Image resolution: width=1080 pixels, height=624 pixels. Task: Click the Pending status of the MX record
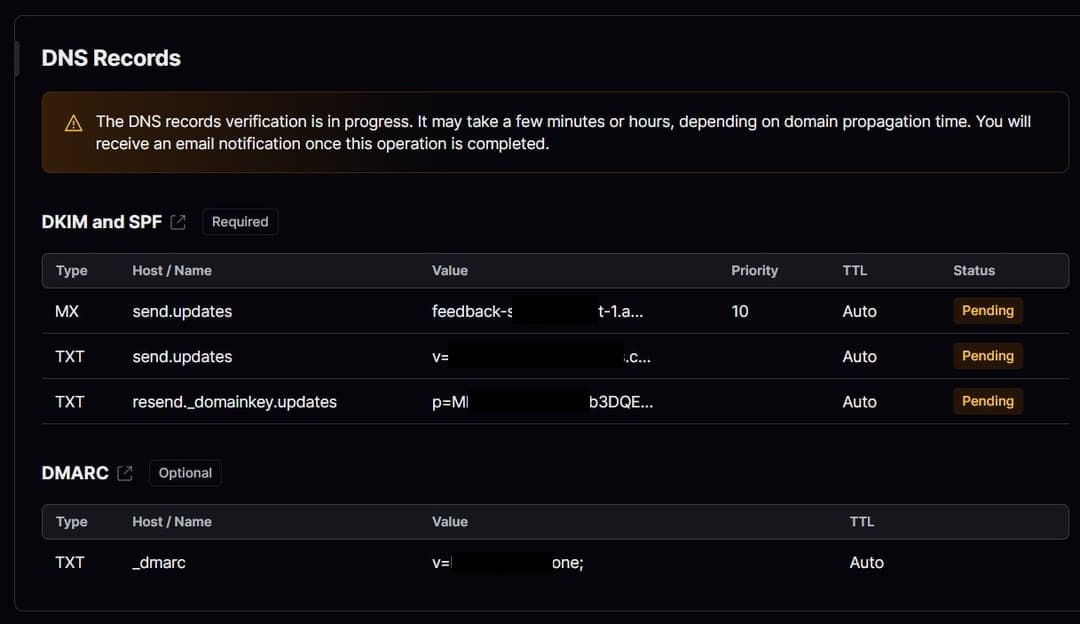coord(987,311)
